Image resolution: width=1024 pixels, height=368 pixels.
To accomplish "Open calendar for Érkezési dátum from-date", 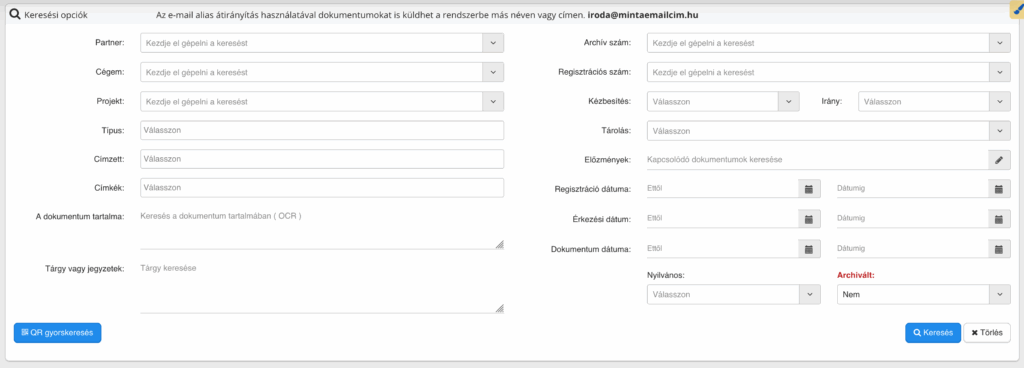I will pos(808,219).
